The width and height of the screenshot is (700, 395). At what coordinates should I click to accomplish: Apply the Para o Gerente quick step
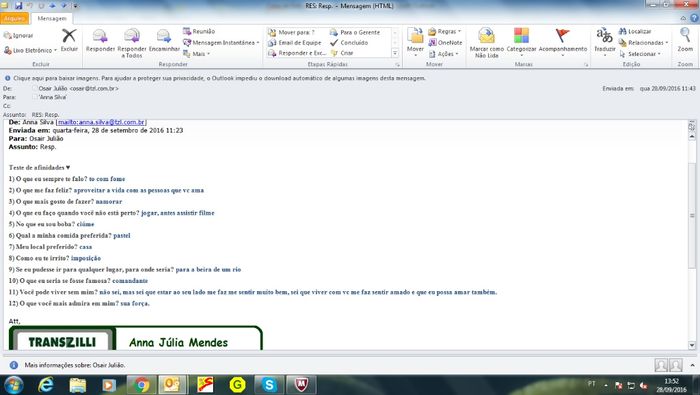coord(355,32)
